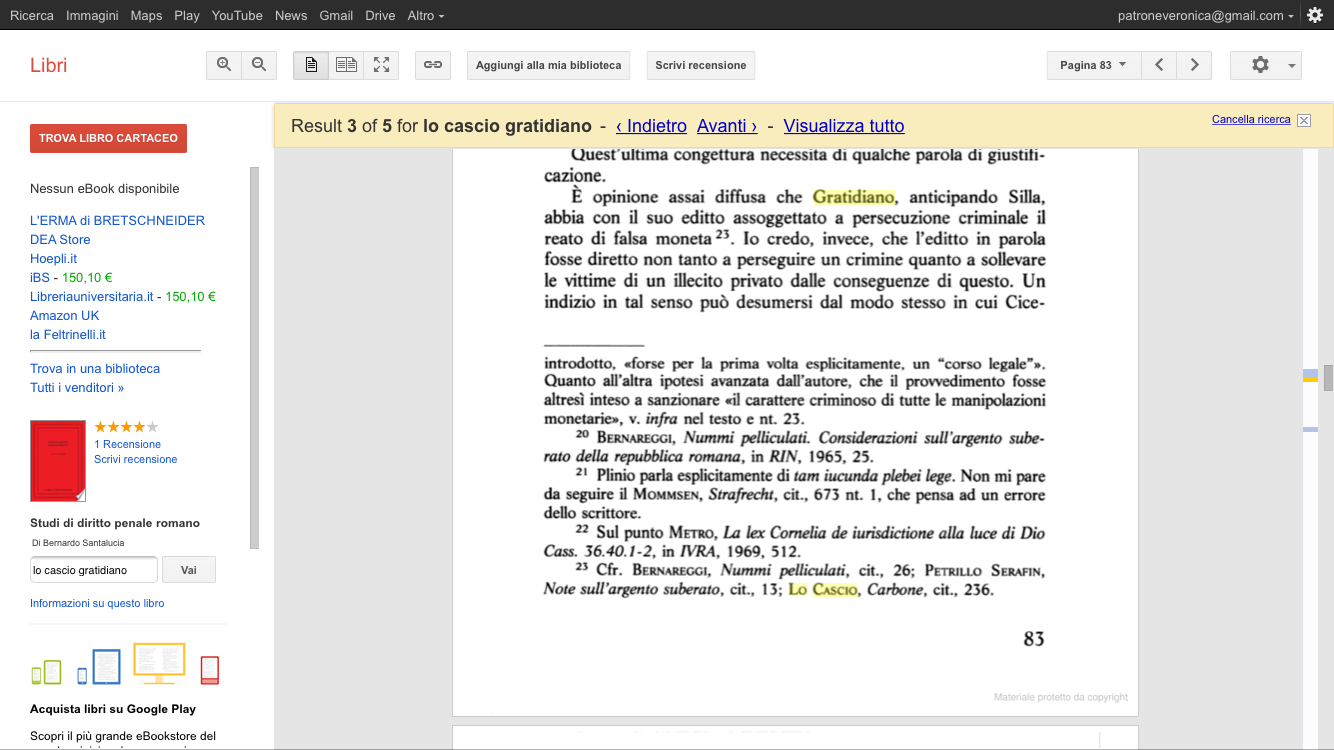This screenshot has width=1334, height=750.
Task: Click the page vertical scrollbar thumb
Action: pyautogui.click(x=1328, y=378)
